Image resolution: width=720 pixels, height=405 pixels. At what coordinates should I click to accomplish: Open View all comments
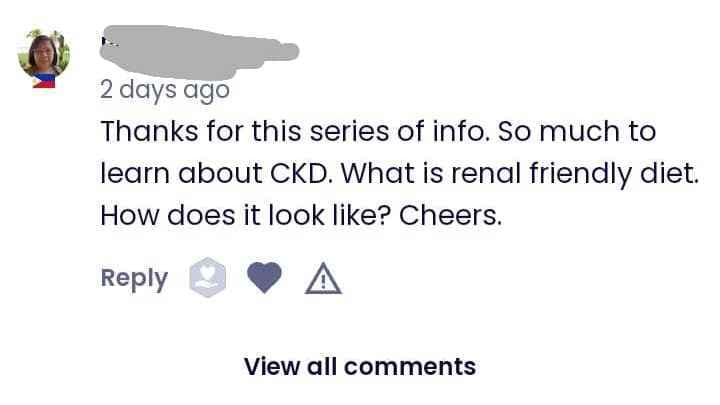tap(360, 366)
